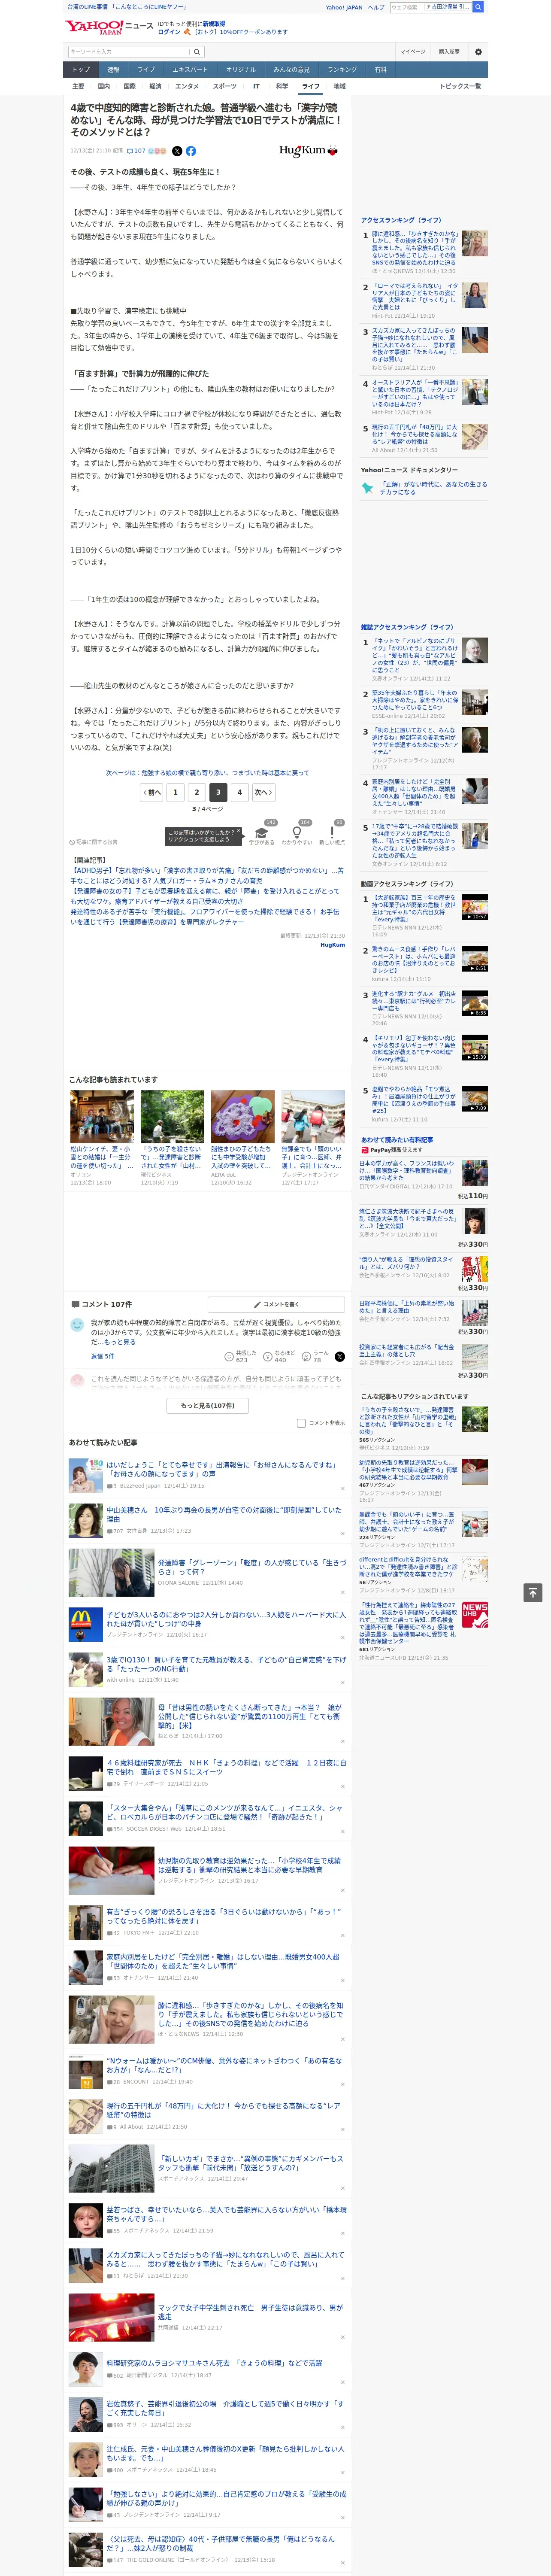551x2576 pixels.
Task: Select スポーツ category
Action: 225,86
